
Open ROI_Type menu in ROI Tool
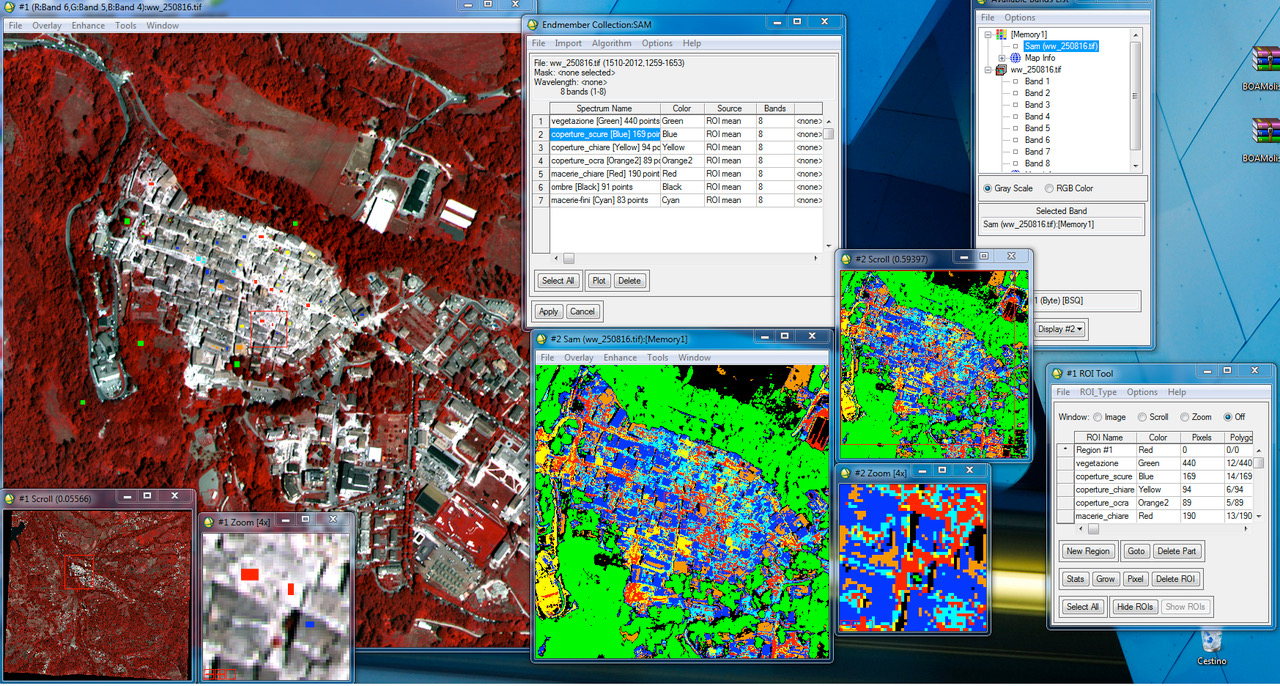(1098, 392)
